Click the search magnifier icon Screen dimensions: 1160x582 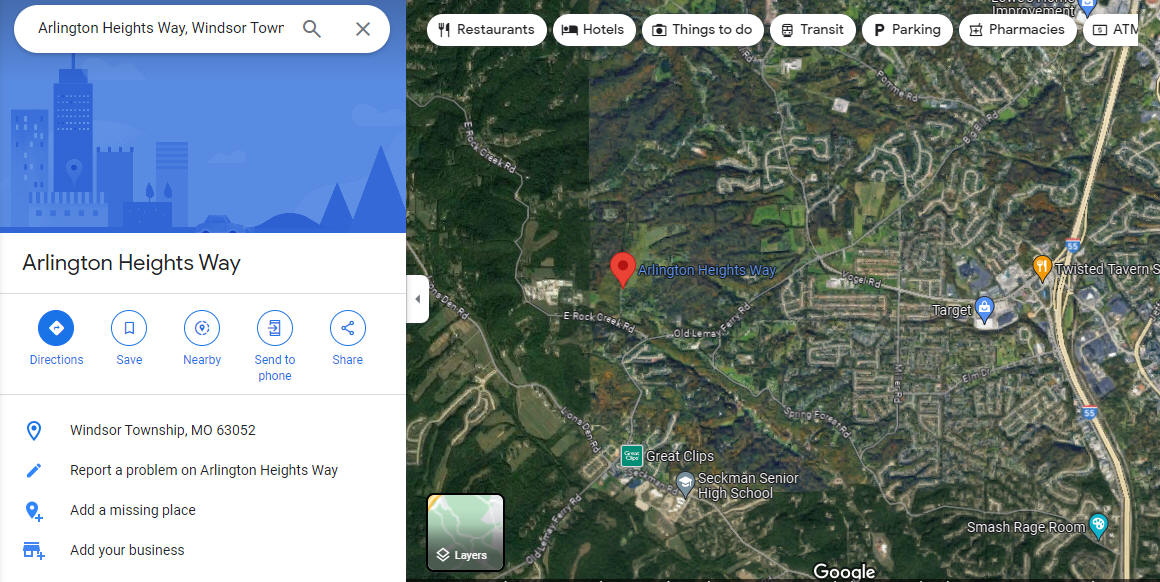tap(311, 29)
